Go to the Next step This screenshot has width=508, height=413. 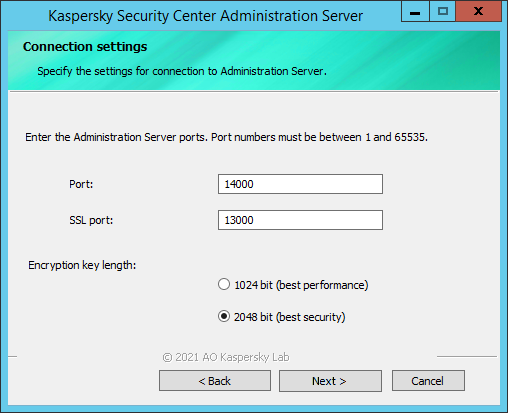[330, 381]
